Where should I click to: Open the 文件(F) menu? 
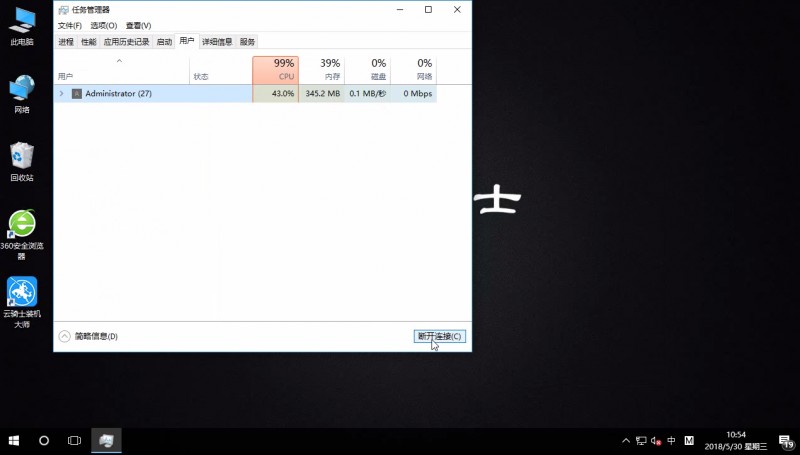70,26
